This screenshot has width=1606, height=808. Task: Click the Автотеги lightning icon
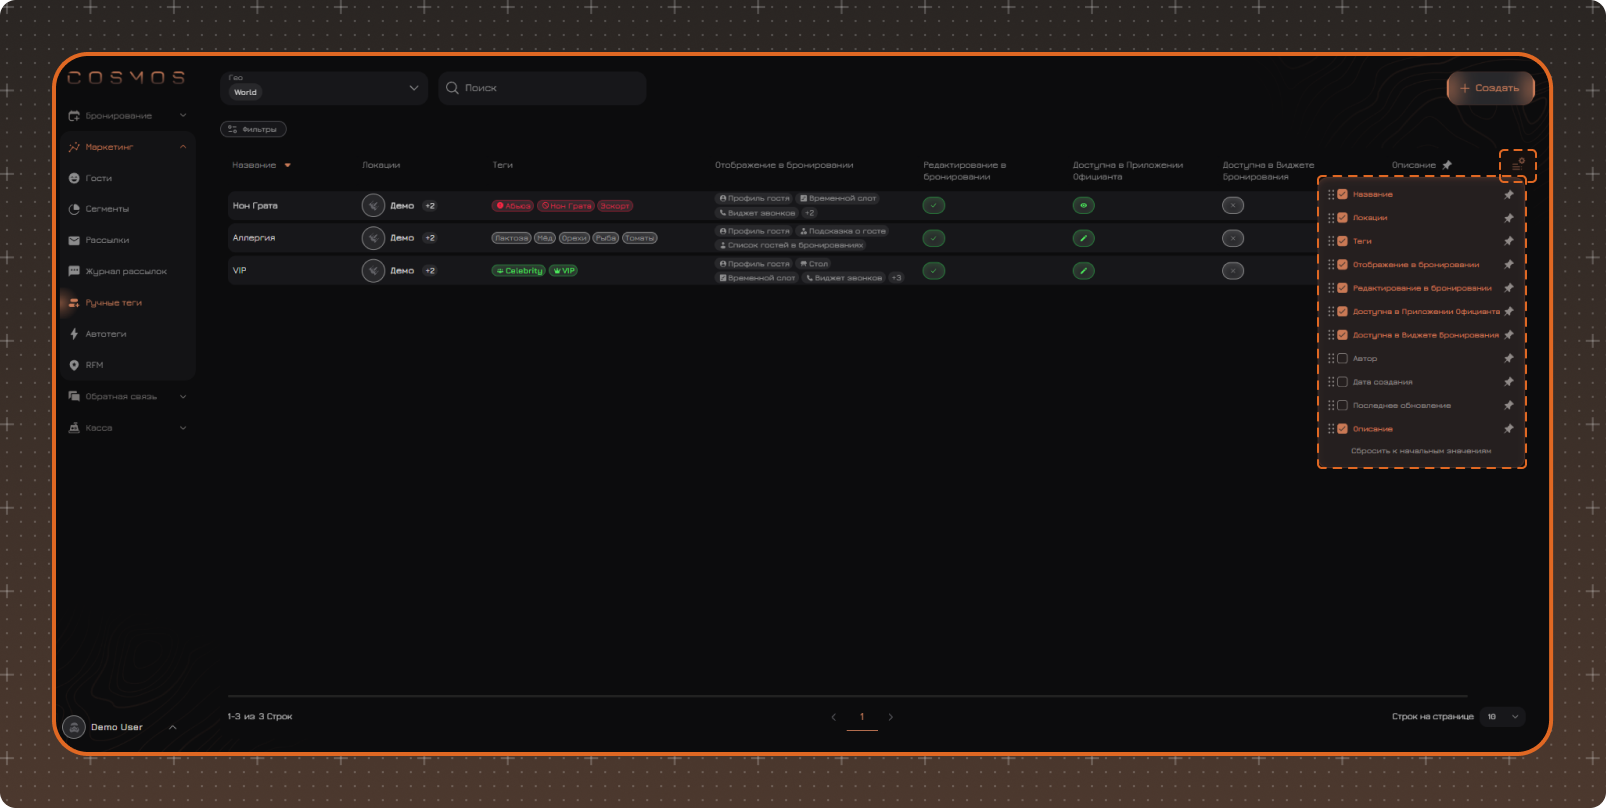click(74, 334)
